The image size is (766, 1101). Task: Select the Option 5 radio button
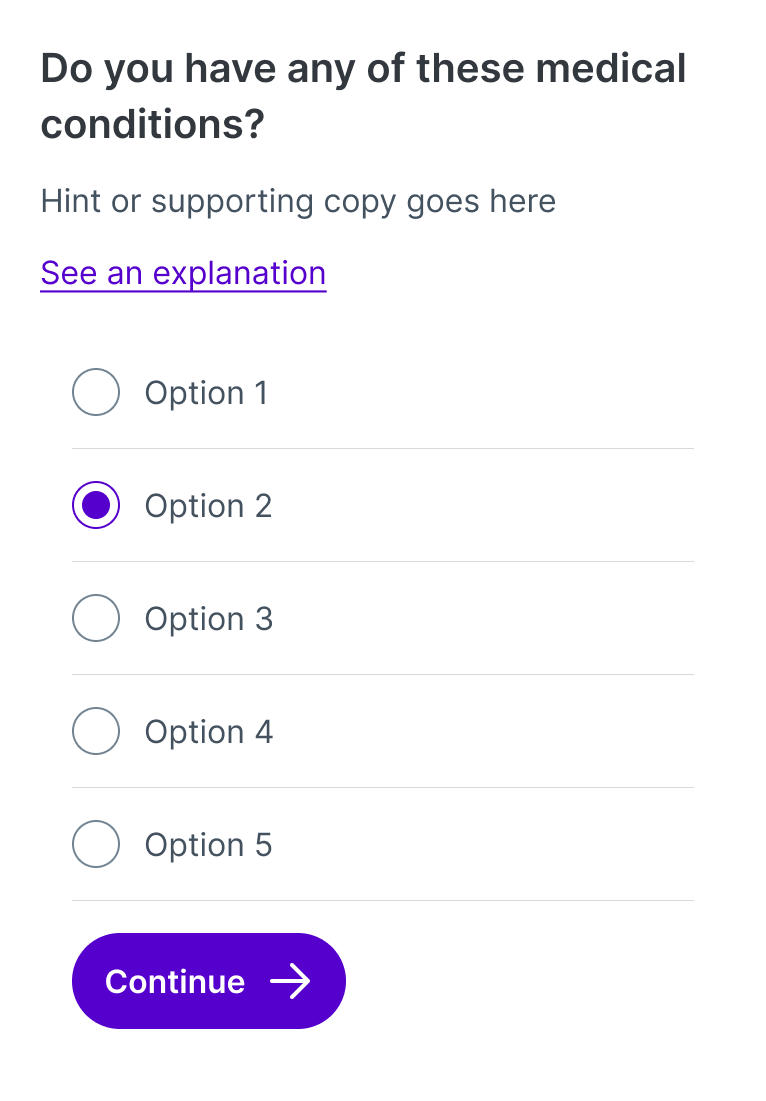[x=95, y=844]
